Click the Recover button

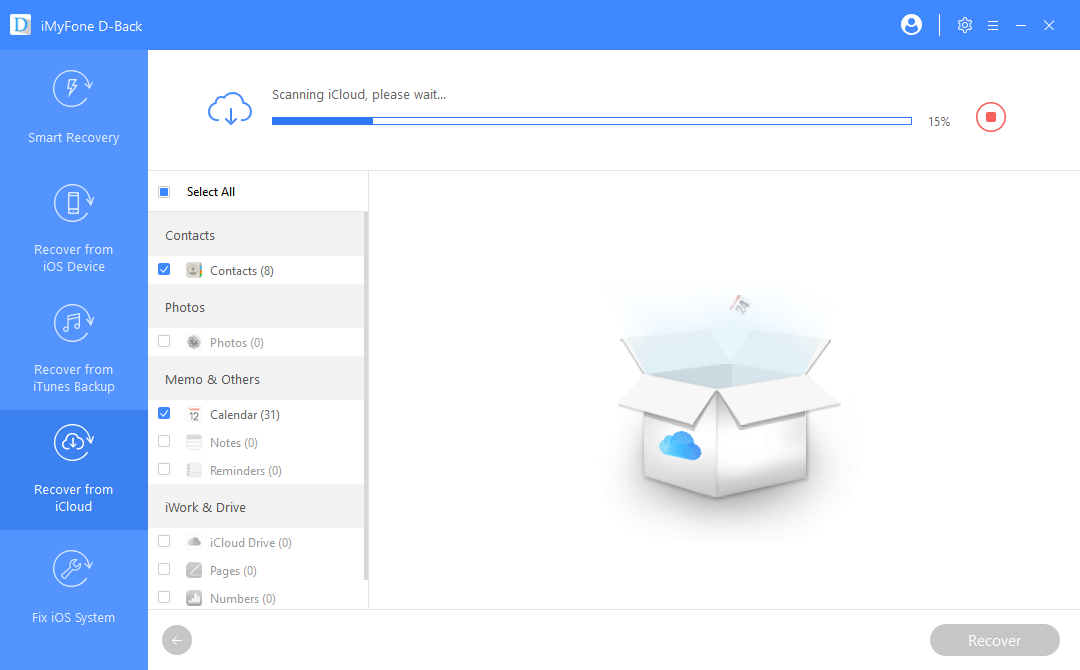995,640
